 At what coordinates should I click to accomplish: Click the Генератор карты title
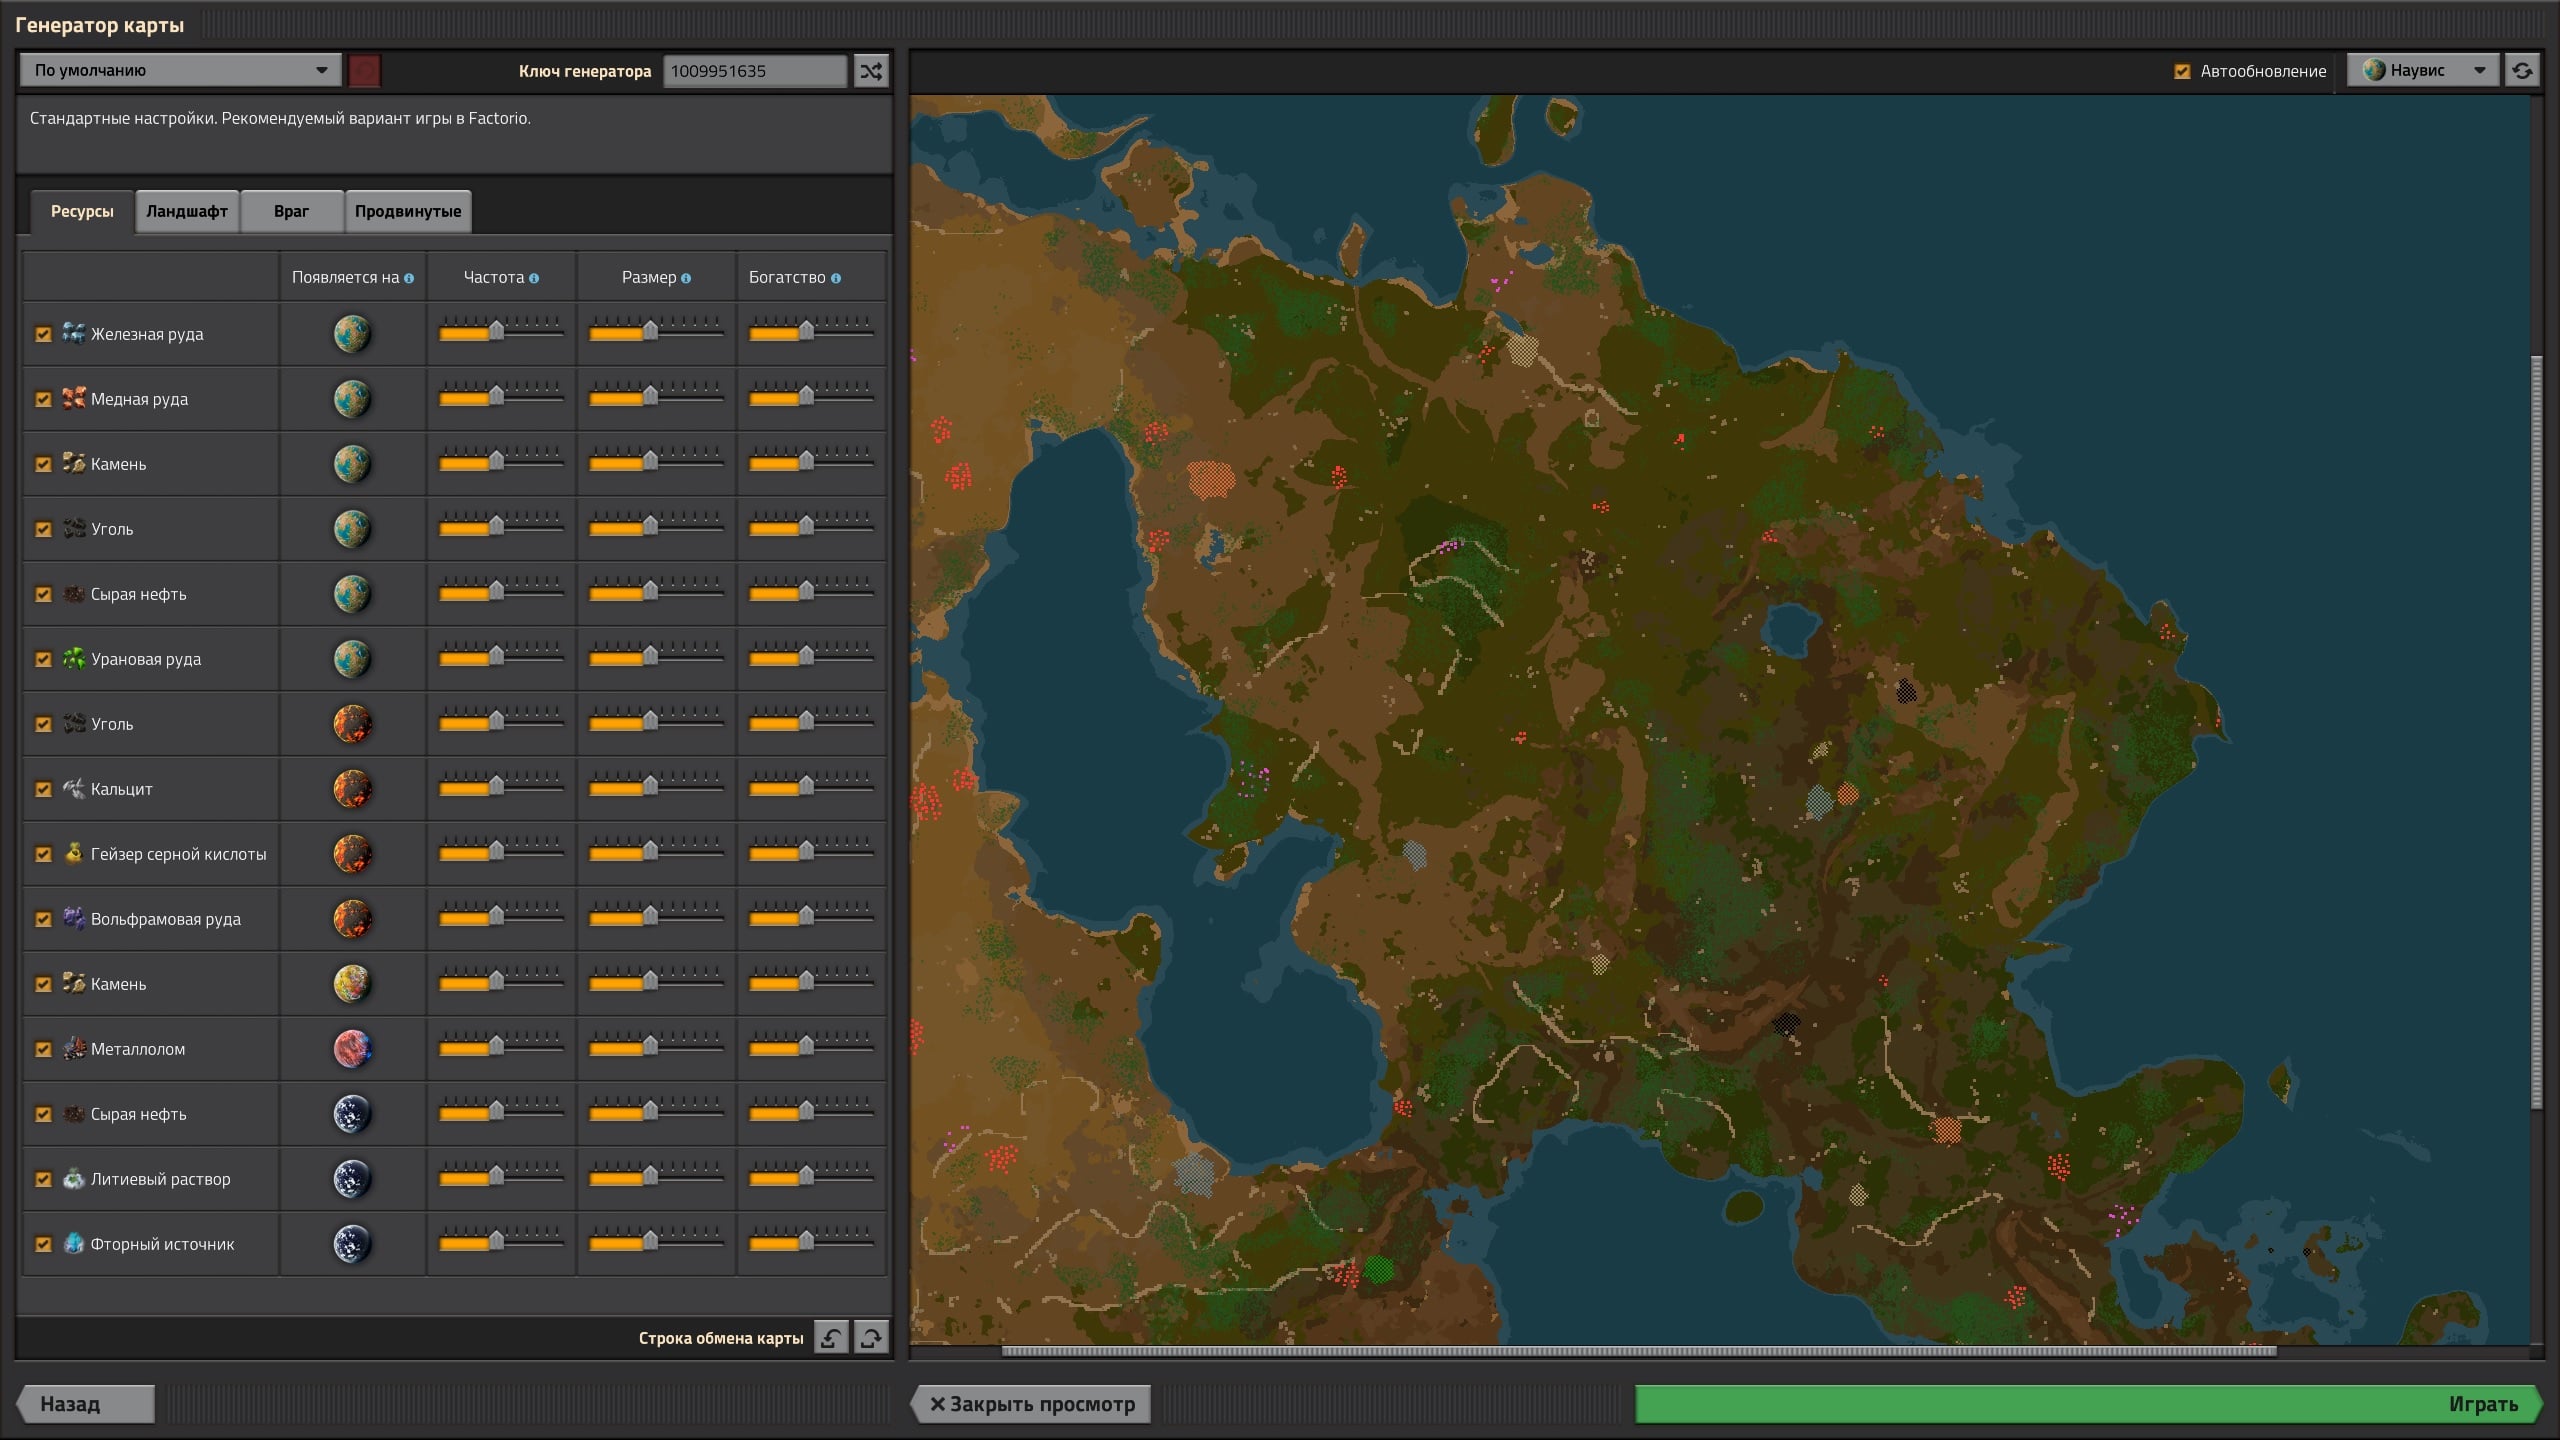tap(100, 25)
